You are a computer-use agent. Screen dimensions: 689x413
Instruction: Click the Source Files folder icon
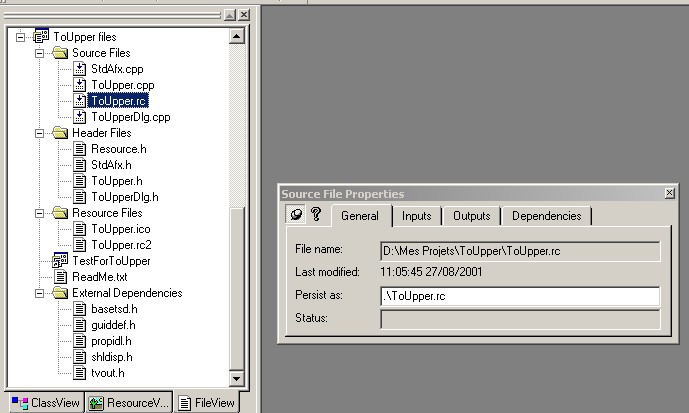pyautogui.click(x=60, y=53)
